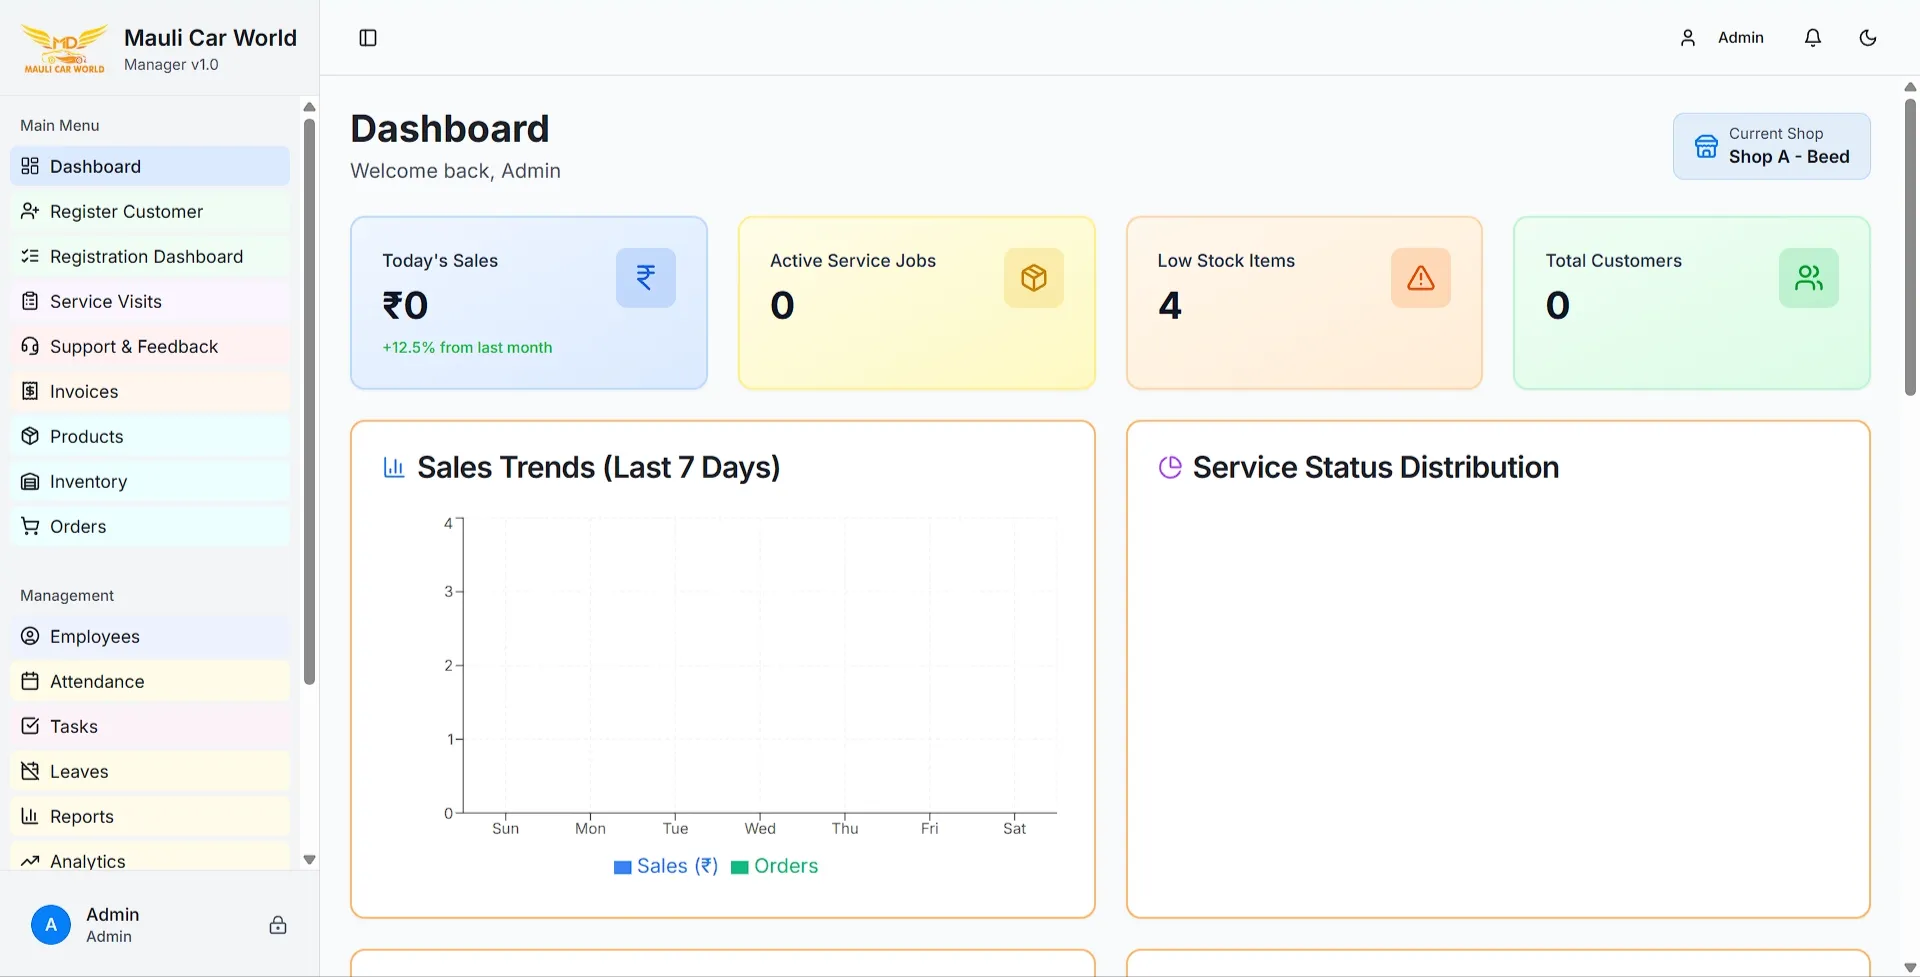Expand the Admin user menu
This screenshot has width=1920, height=977.
coord(1720,37)
